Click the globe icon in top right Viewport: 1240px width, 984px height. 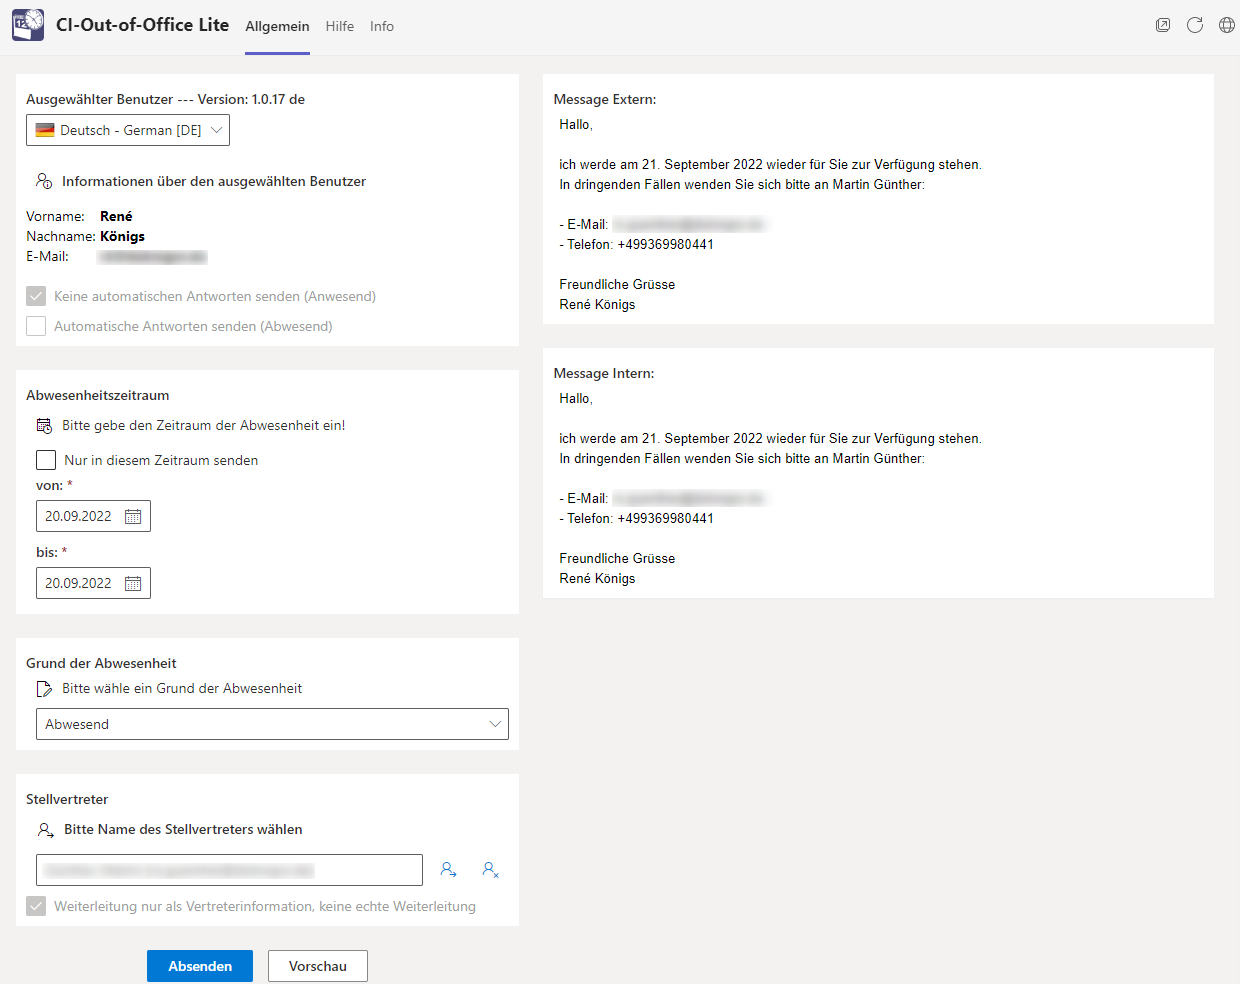pyautogui.click(x=1227, y=25)
